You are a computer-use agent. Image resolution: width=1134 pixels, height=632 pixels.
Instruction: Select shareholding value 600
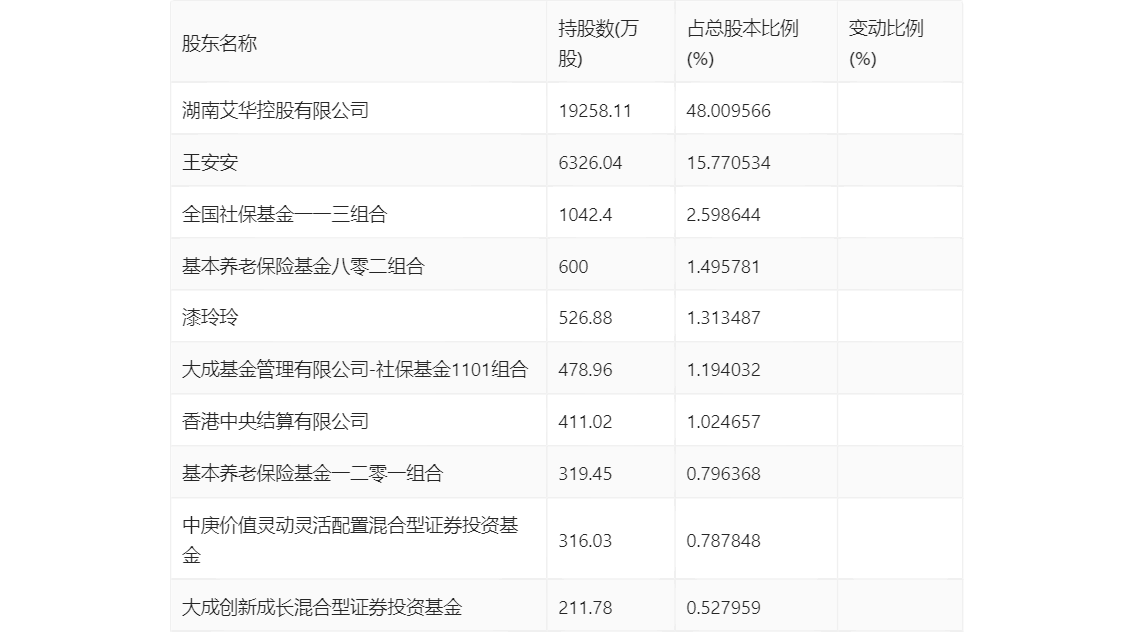(x=574, y=267)
